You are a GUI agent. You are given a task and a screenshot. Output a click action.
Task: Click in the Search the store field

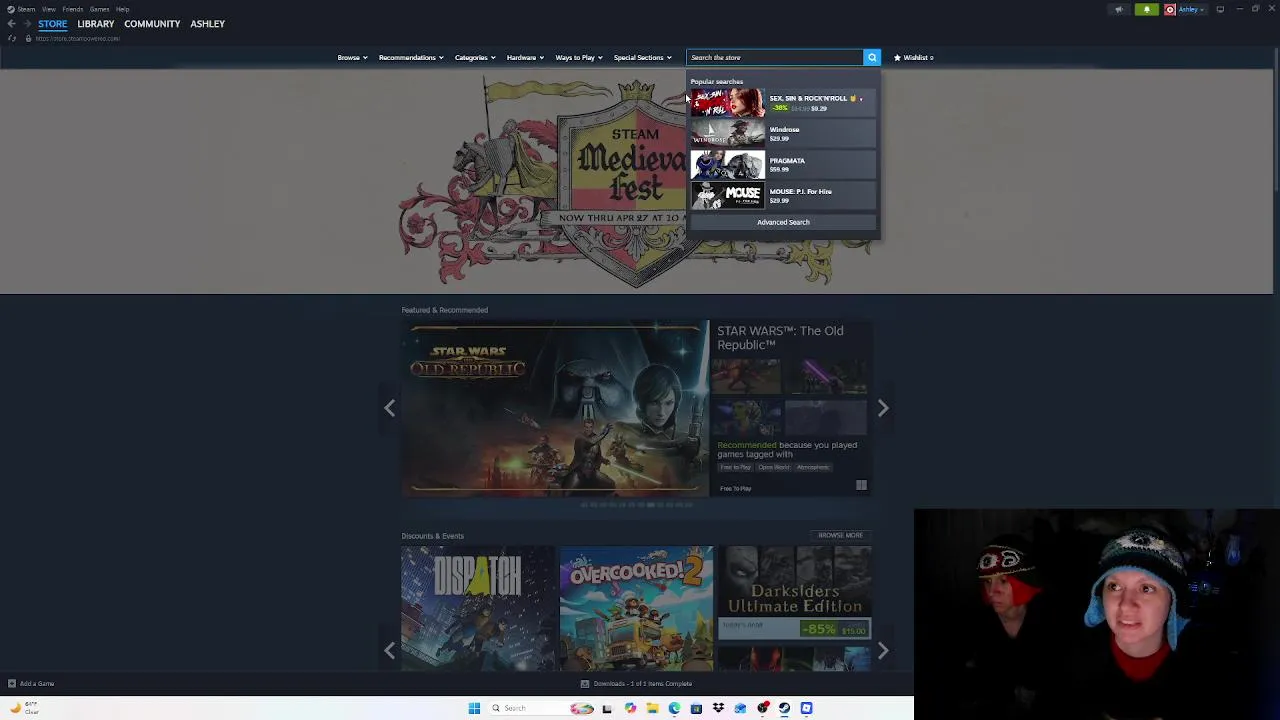(774, 57)
